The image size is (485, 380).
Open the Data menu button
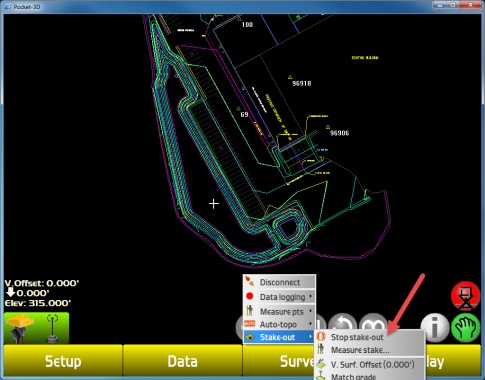182,361
